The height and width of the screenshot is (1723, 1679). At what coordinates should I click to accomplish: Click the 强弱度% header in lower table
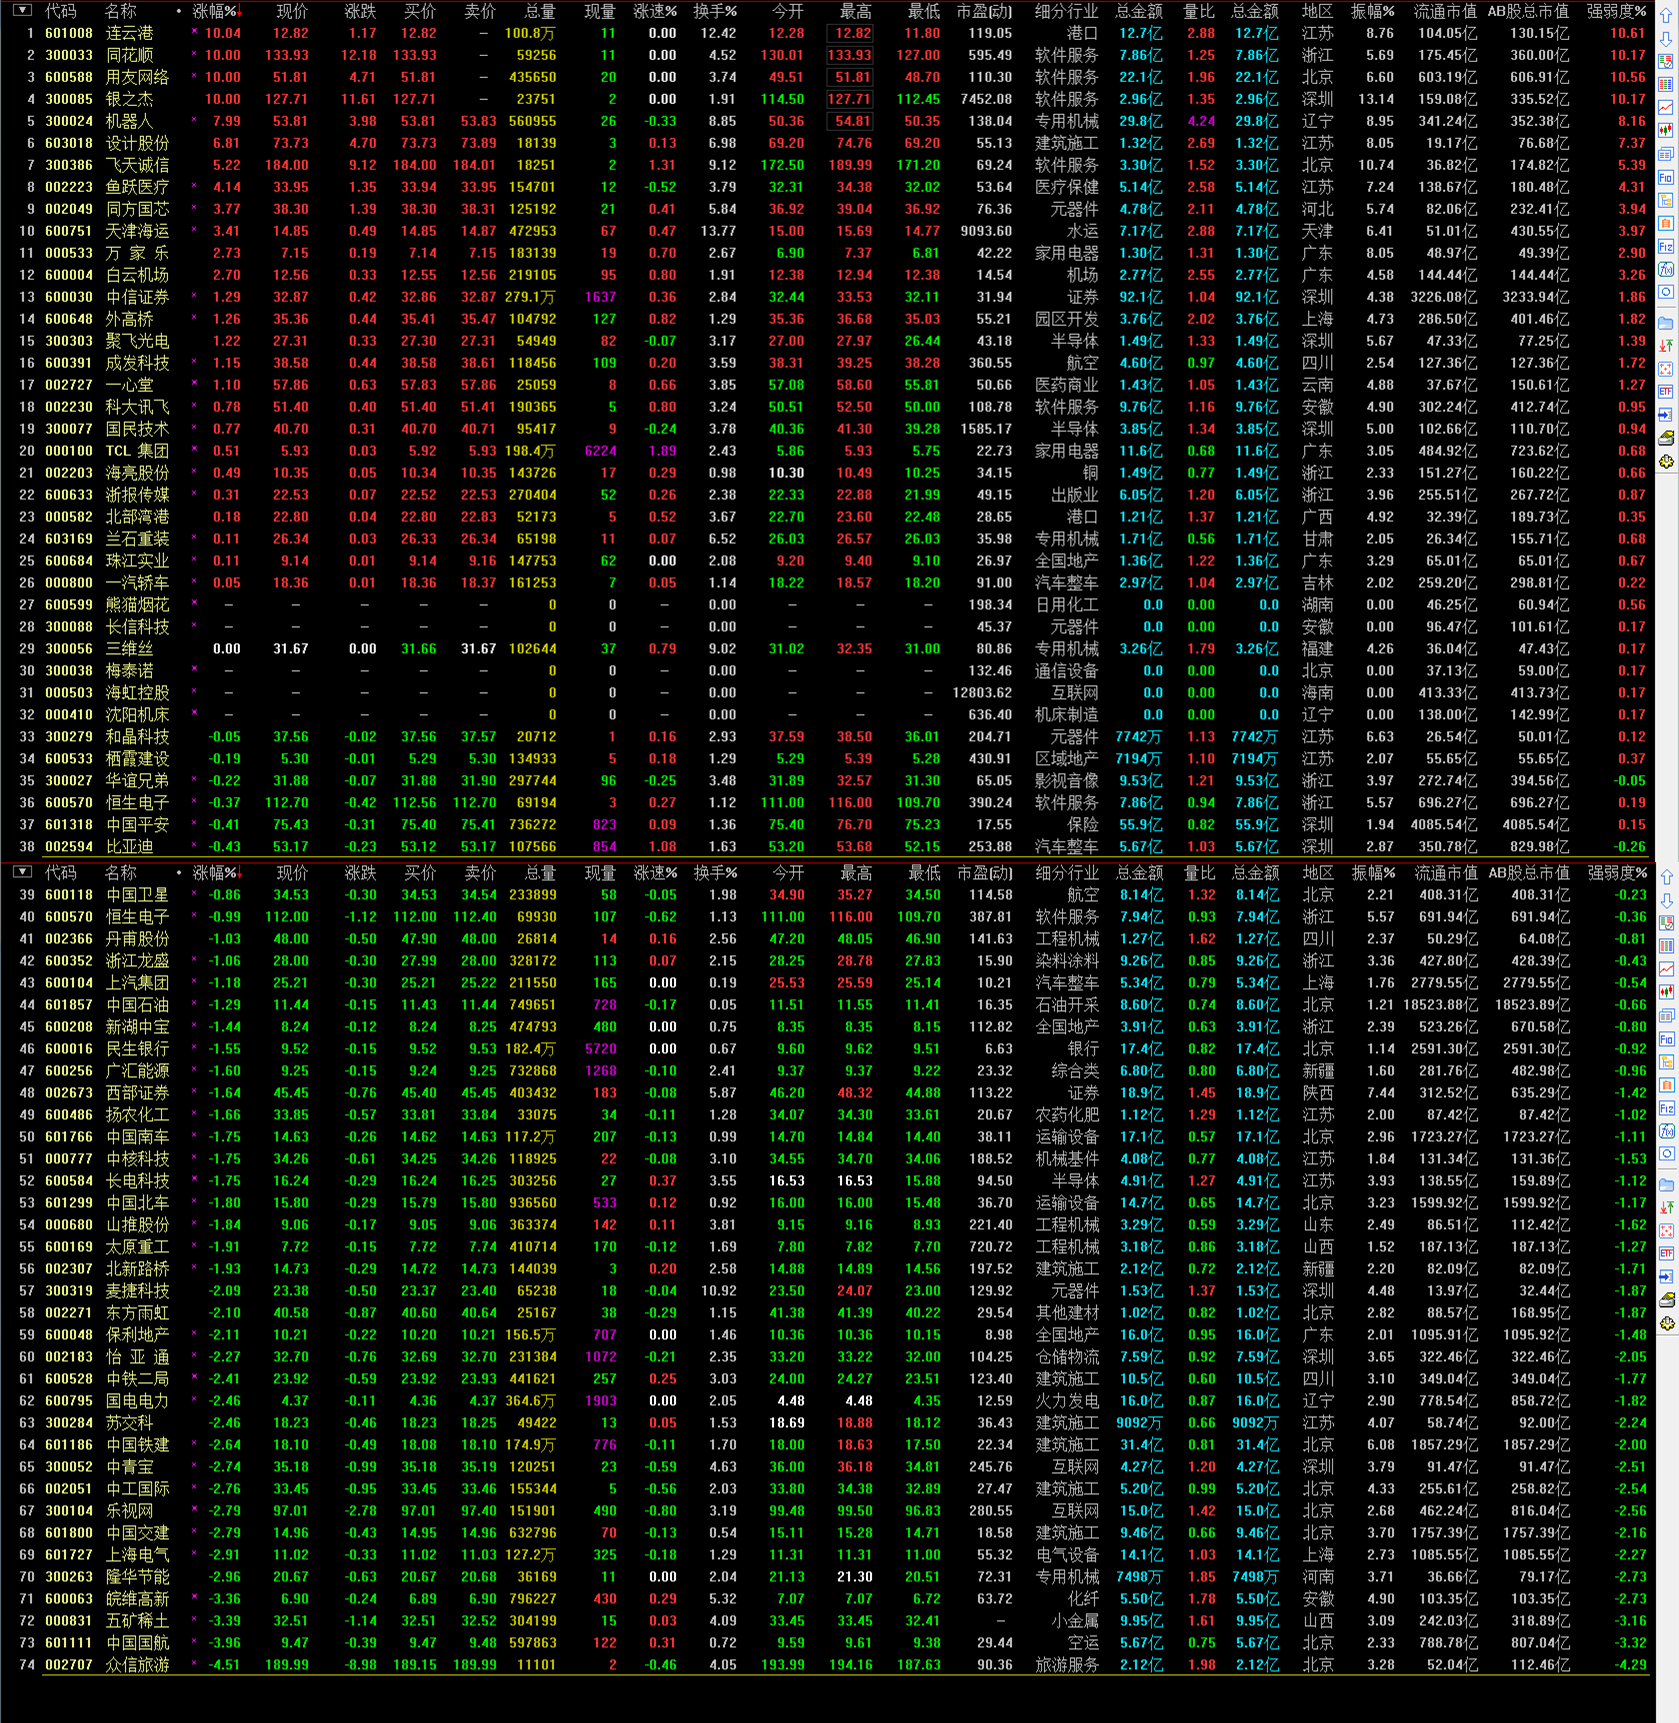[x=1617, y=873]
